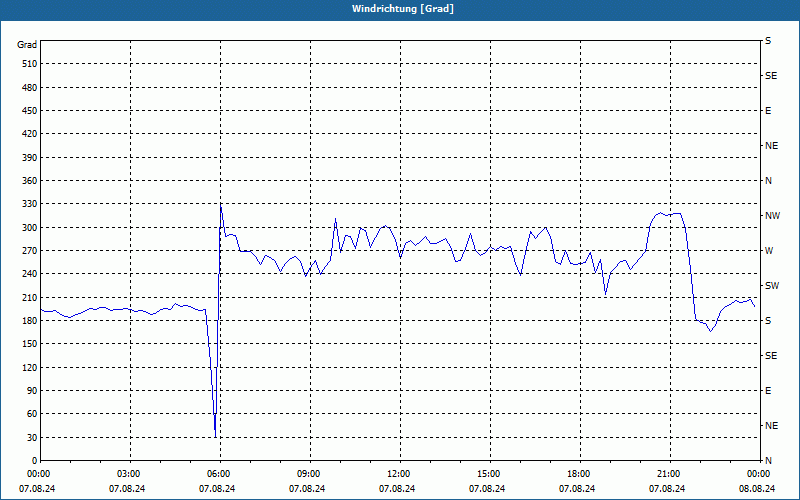Click the 180 y-axis value
The image size is (800, 500).
coord(30,321)
